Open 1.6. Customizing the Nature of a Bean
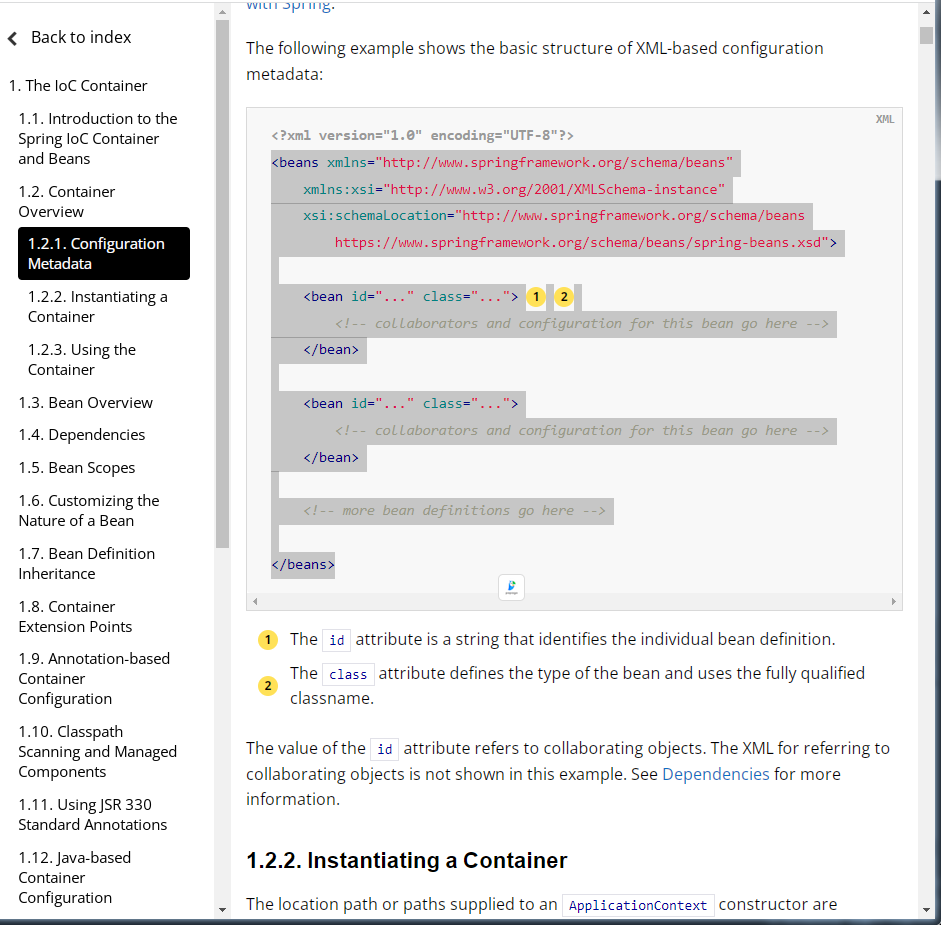The height and width of the screenshot is (925, 941). pos(89,511)
